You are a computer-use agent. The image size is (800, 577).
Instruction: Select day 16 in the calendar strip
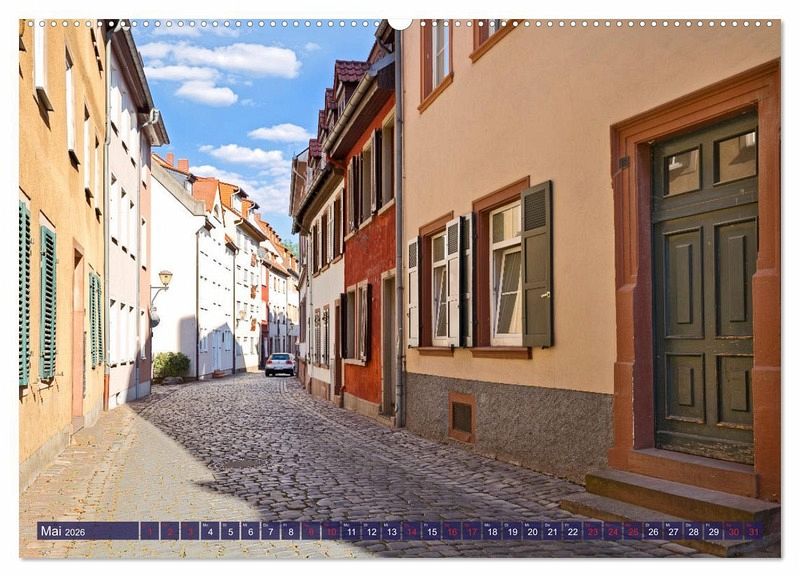(x=452, y=531)
